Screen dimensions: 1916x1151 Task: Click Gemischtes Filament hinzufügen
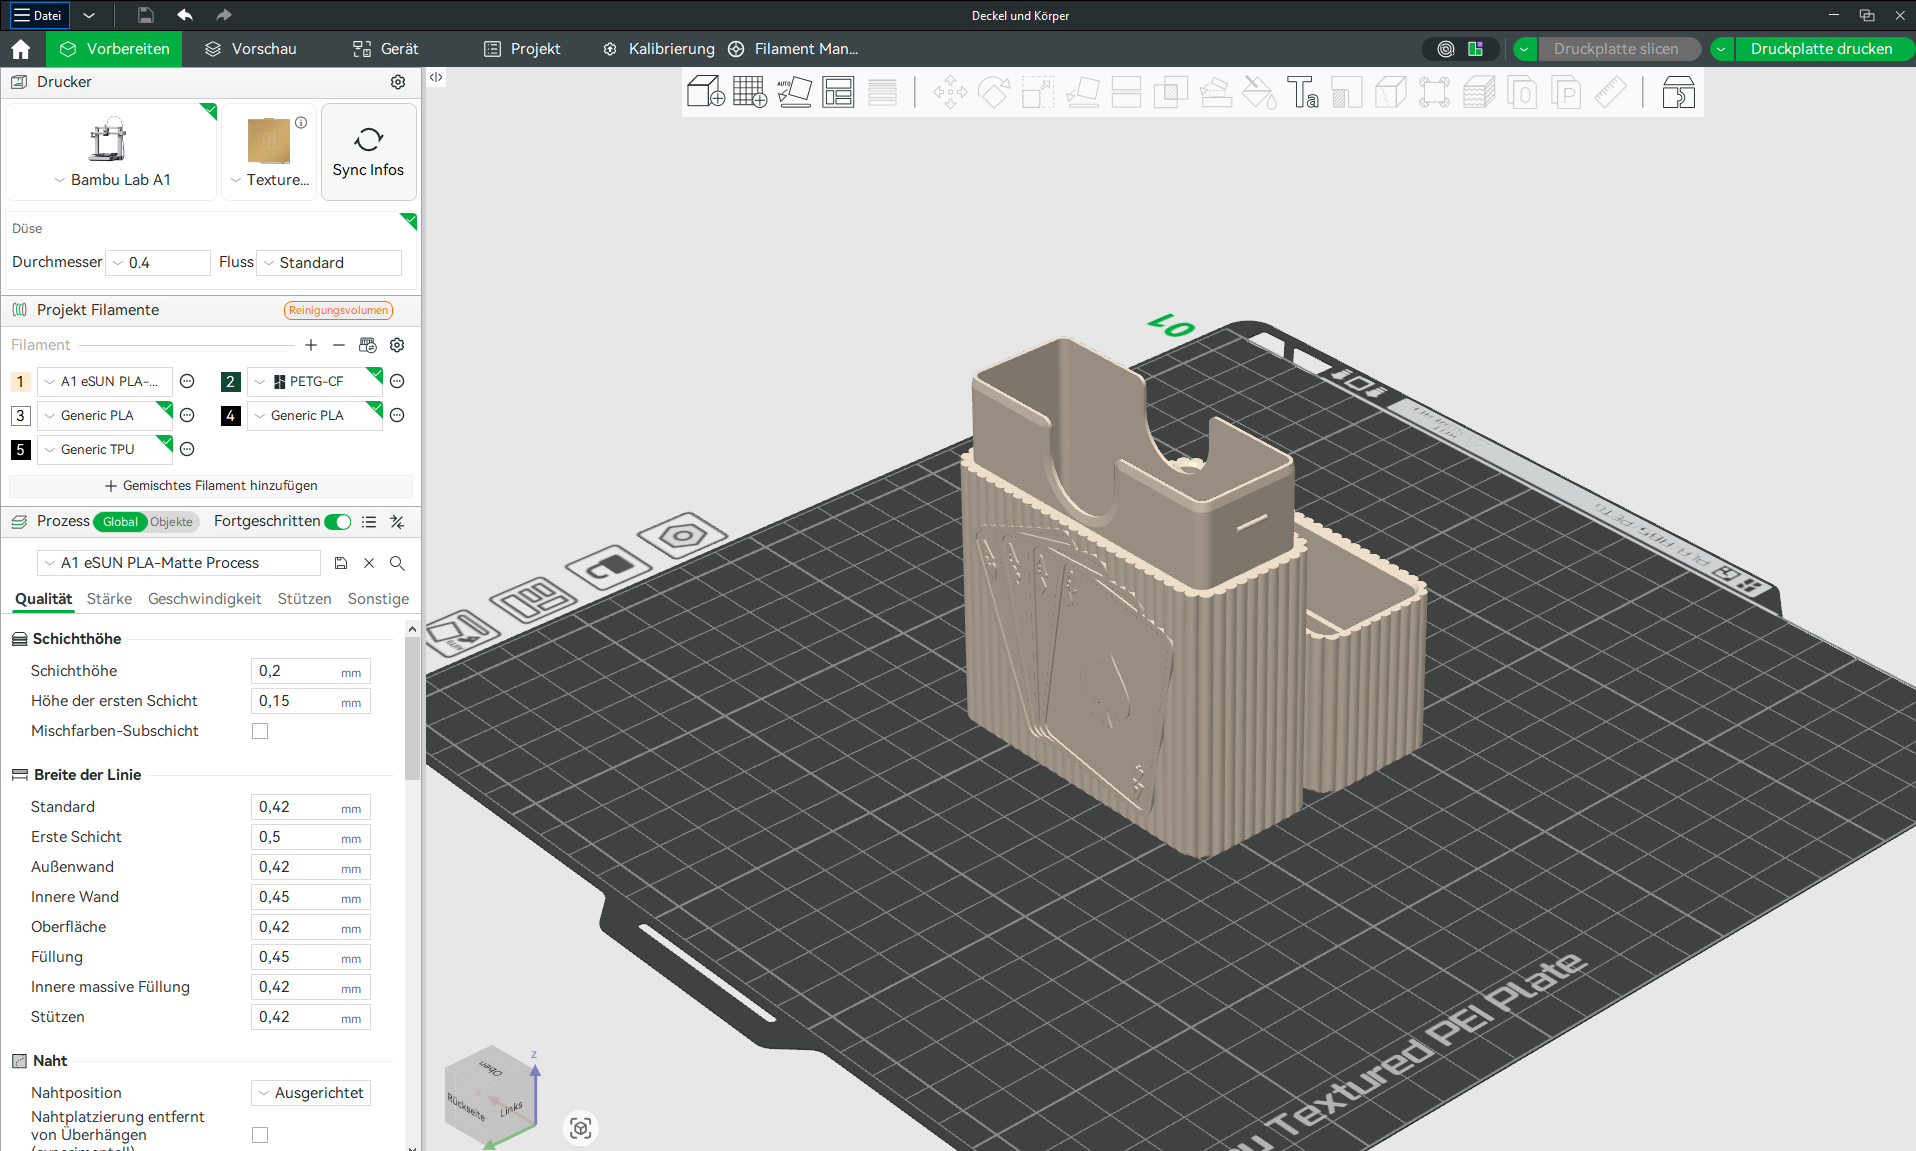click(211, 486)
